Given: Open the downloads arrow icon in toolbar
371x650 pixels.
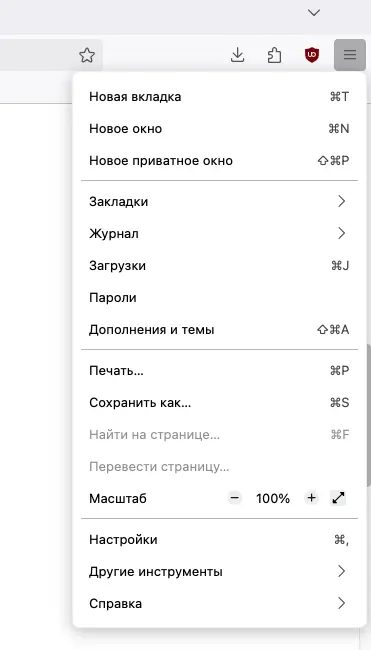Looking at the screenshot, I should coord(237,55).
